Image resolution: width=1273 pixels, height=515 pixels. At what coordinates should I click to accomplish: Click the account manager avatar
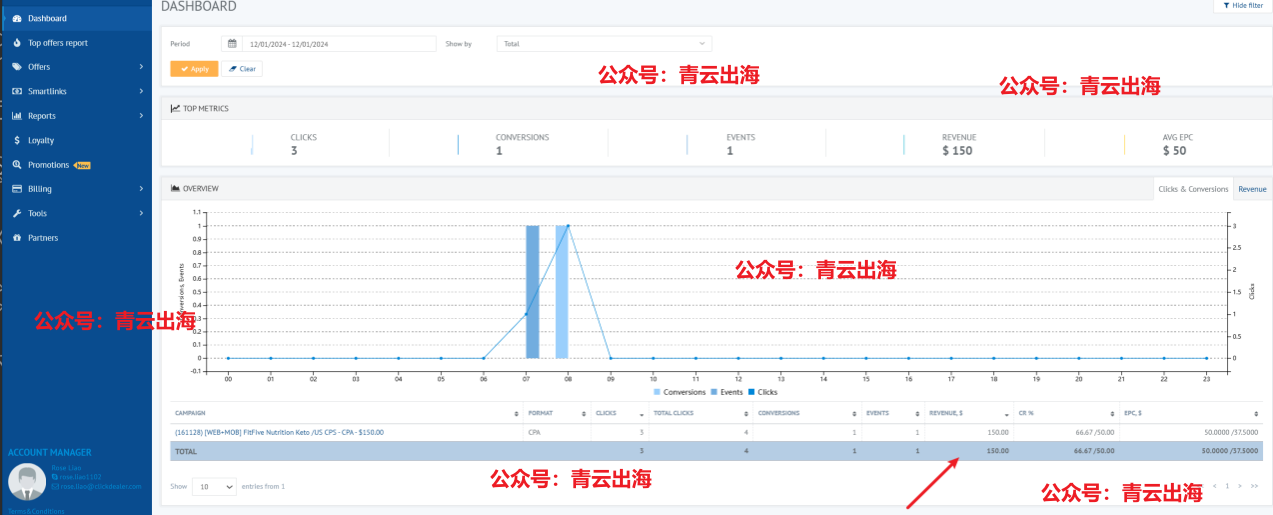pos(26,482)
